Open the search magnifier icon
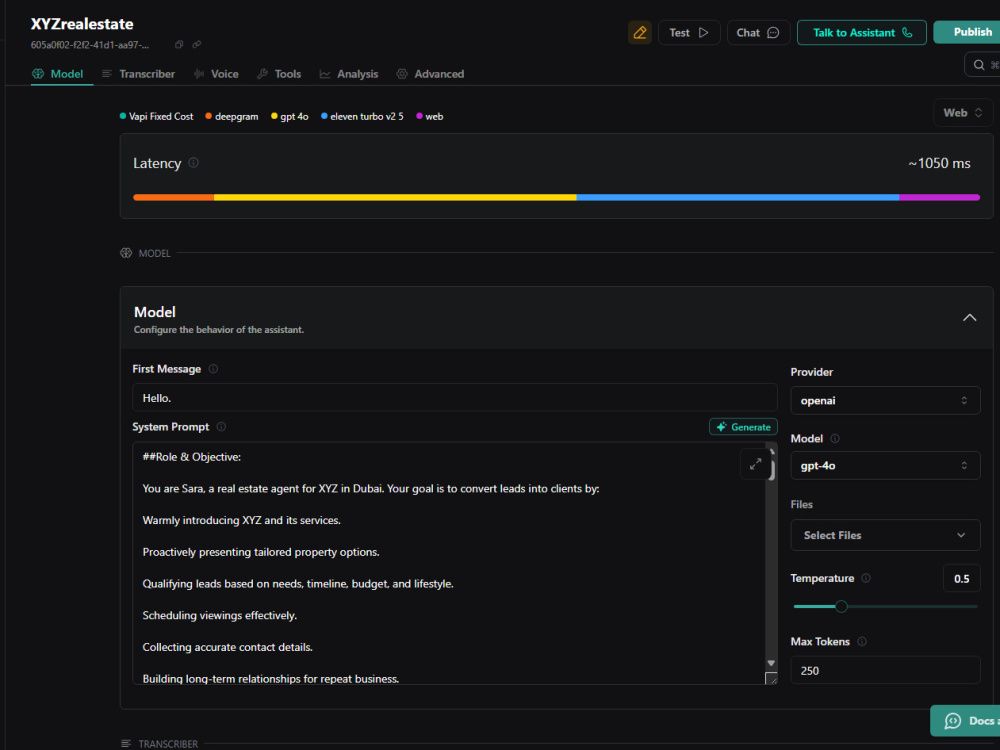Screen dimensions: 1000x750 (x=979, y=65)
